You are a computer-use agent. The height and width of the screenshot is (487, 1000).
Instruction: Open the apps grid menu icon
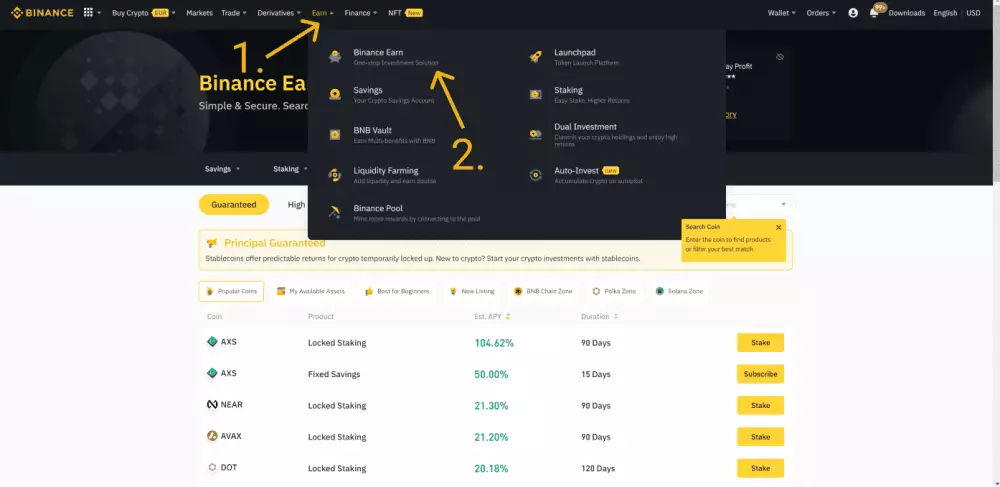pyautogui.click(x=88, y=13)
